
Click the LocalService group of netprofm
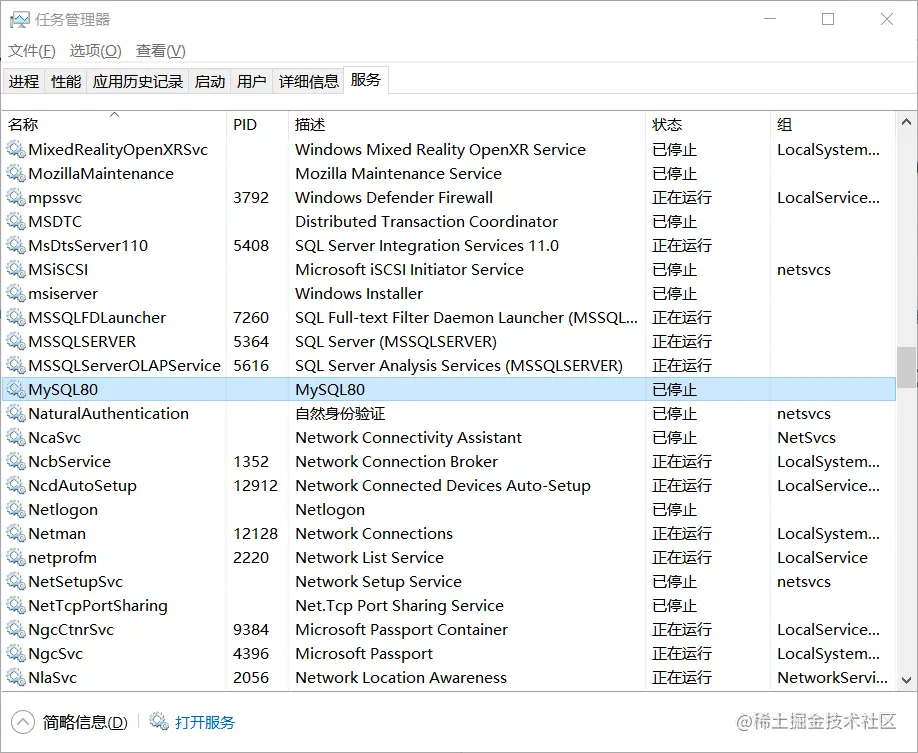(x=822, y=557)
